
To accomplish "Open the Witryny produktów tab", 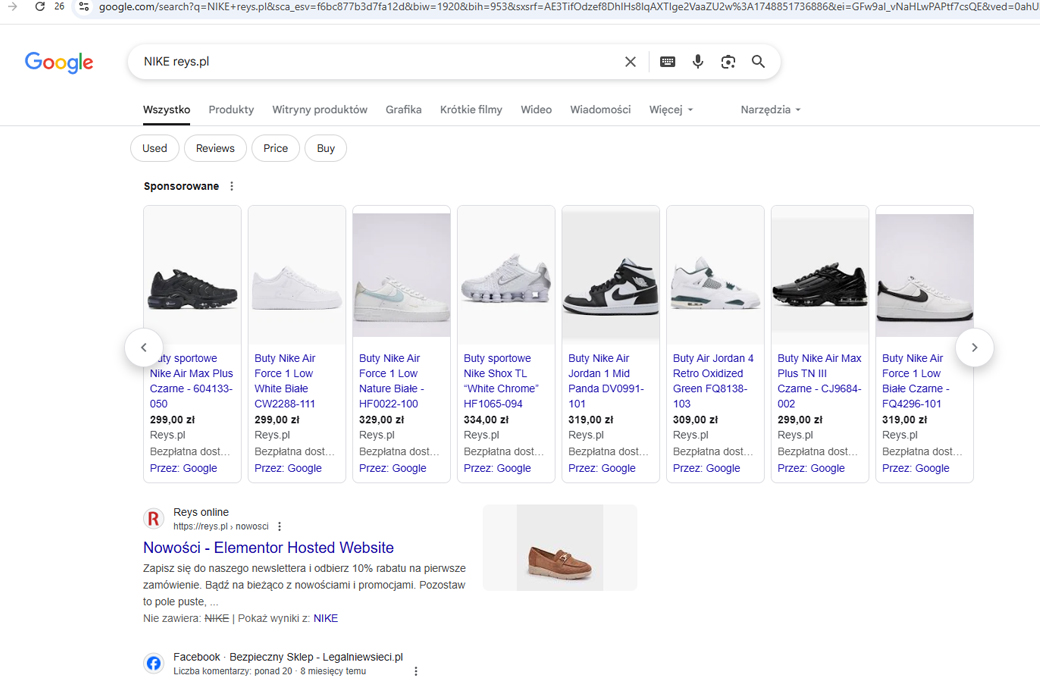I will [320, 109].
